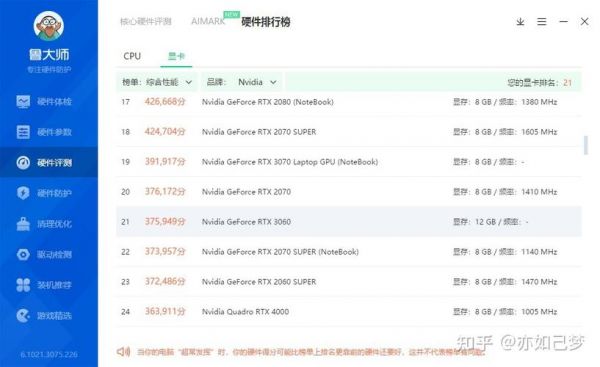Image resolution: width=600 pixels, height=367 pixels.
Task: Click the speaker notice icon at bottom
Action: click(x=123, y=351)
